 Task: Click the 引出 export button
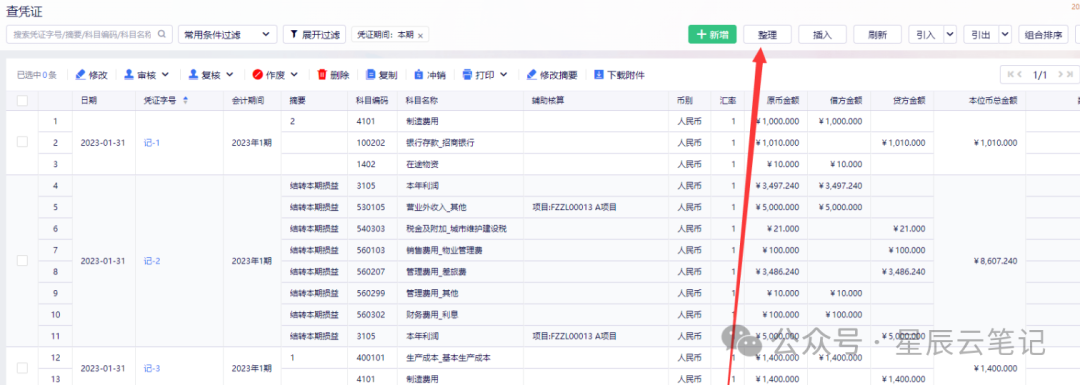point(980,34)
